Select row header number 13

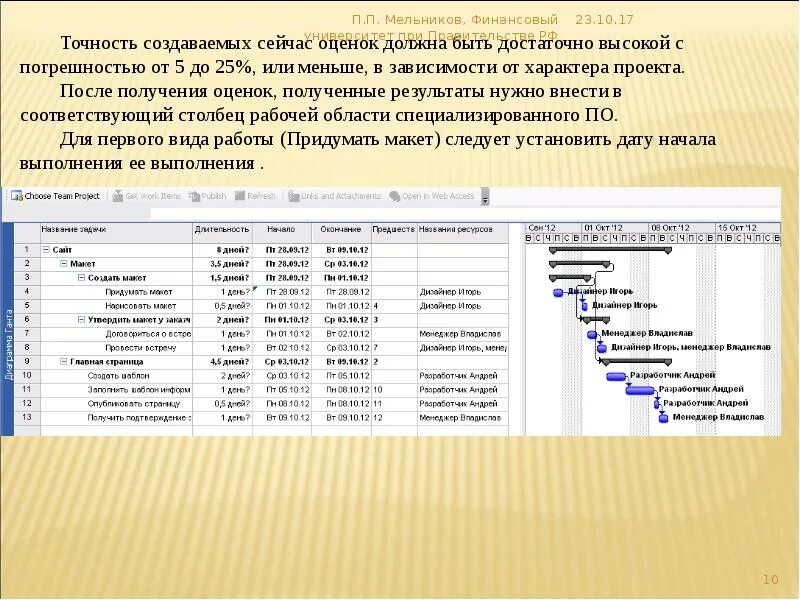(x=27, y=417)
